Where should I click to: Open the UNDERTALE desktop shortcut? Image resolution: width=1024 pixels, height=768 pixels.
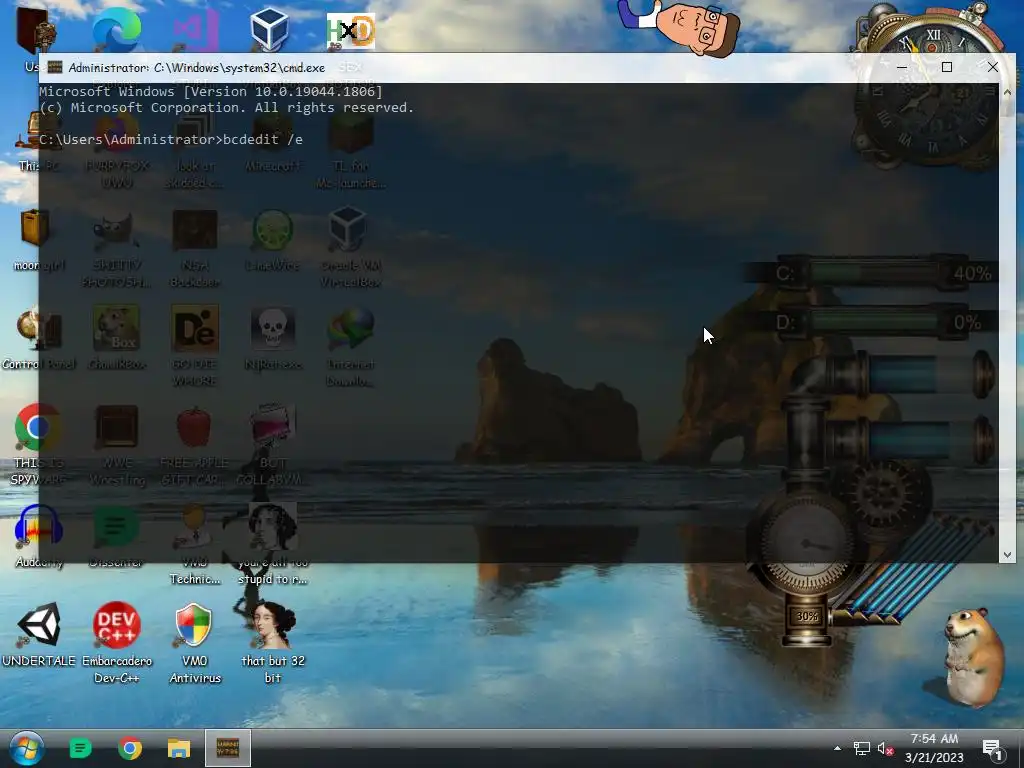click(39, 635)
